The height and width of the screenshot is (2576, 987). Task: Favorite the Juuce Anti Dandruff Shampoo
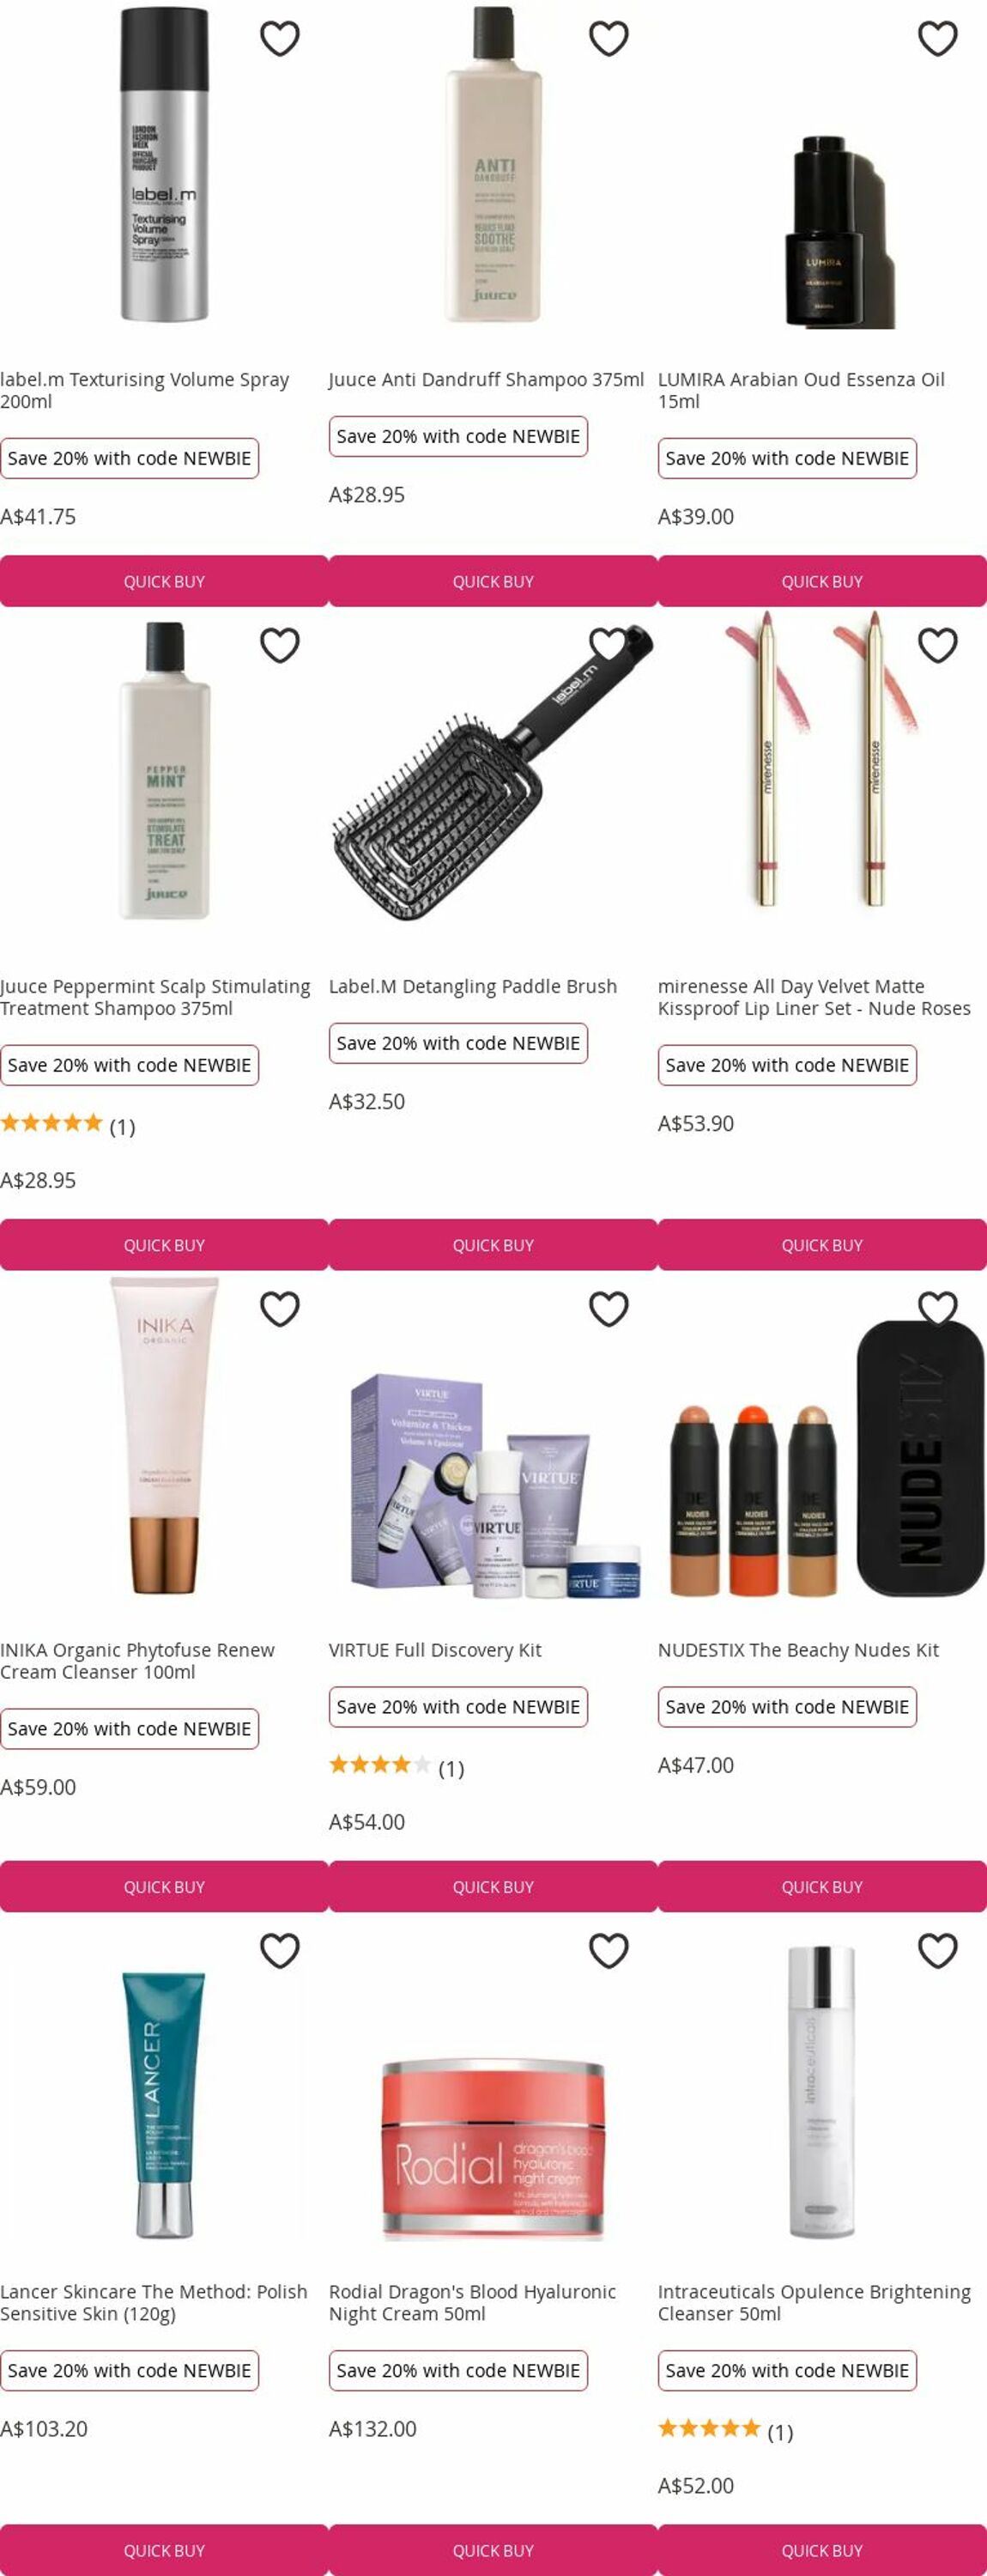(608, 39)
